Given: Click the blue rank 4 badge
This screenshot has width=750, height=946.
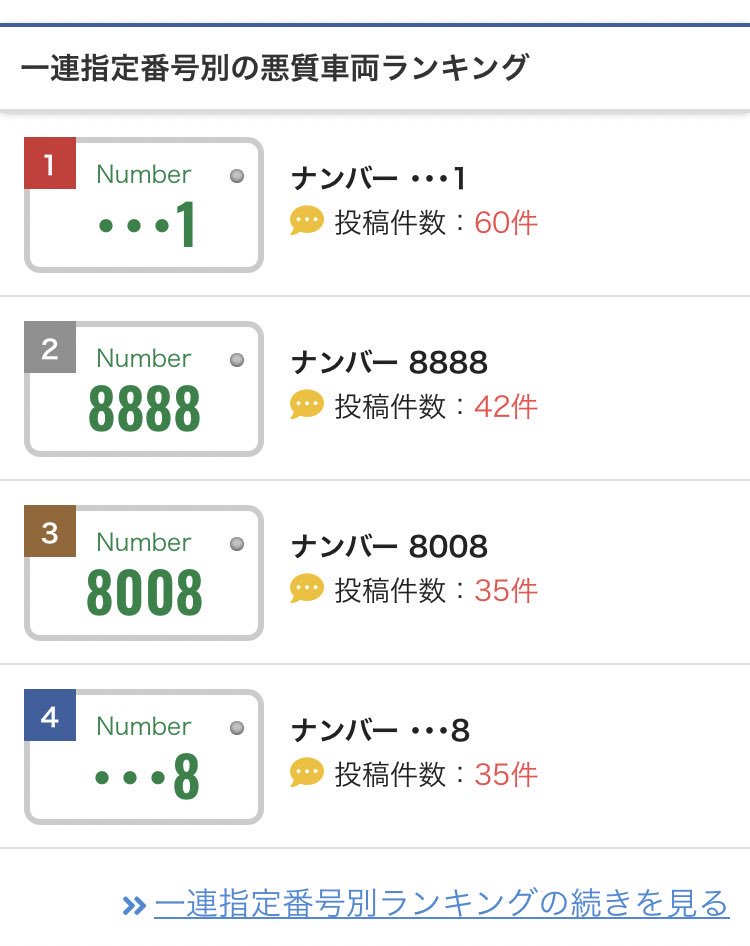Looking at the screenshot, I should [50, 715].
